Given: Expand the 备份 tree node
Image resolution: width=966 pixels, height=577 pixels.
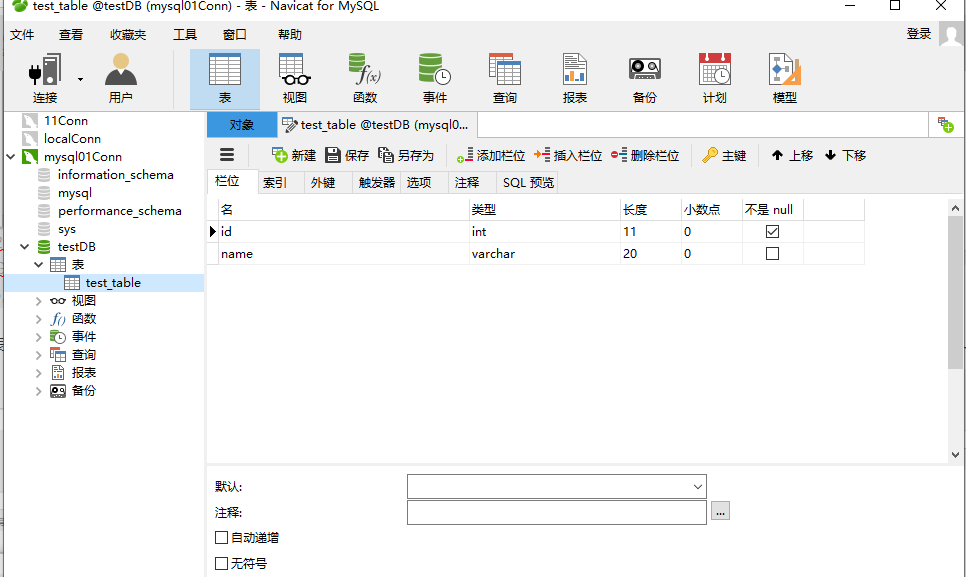Looking at the screenshot, I should click(x=38, y=390).
